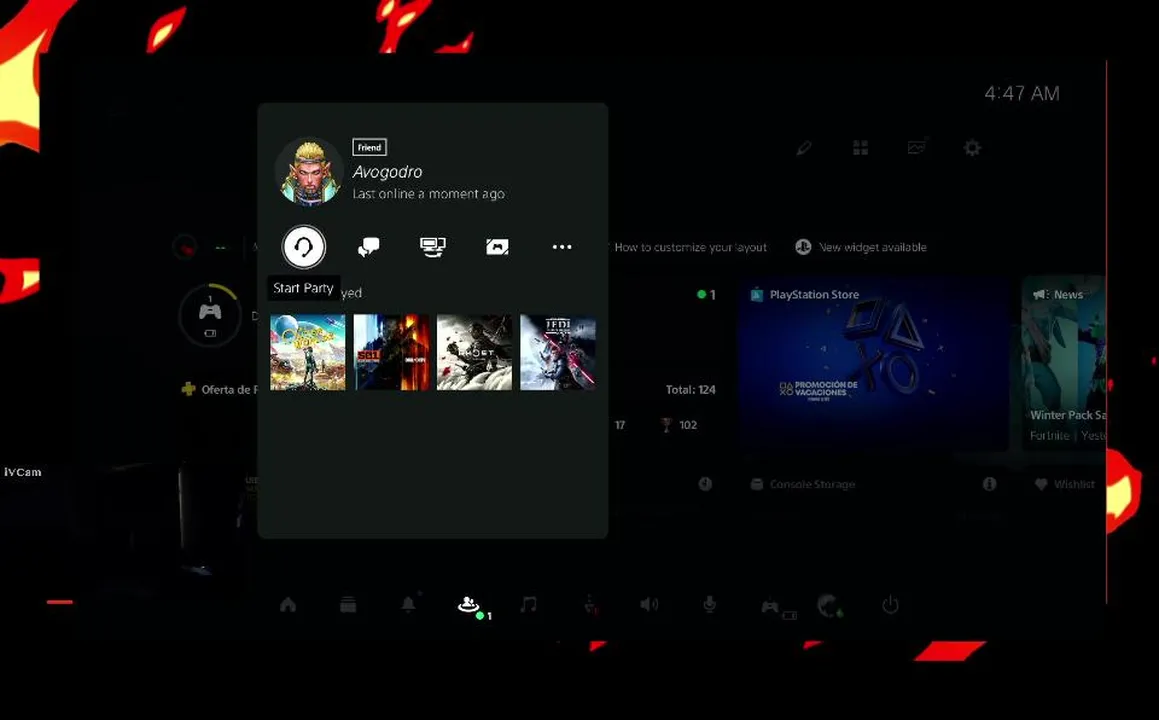Click the Share Play controller icon

click(497, 247)
